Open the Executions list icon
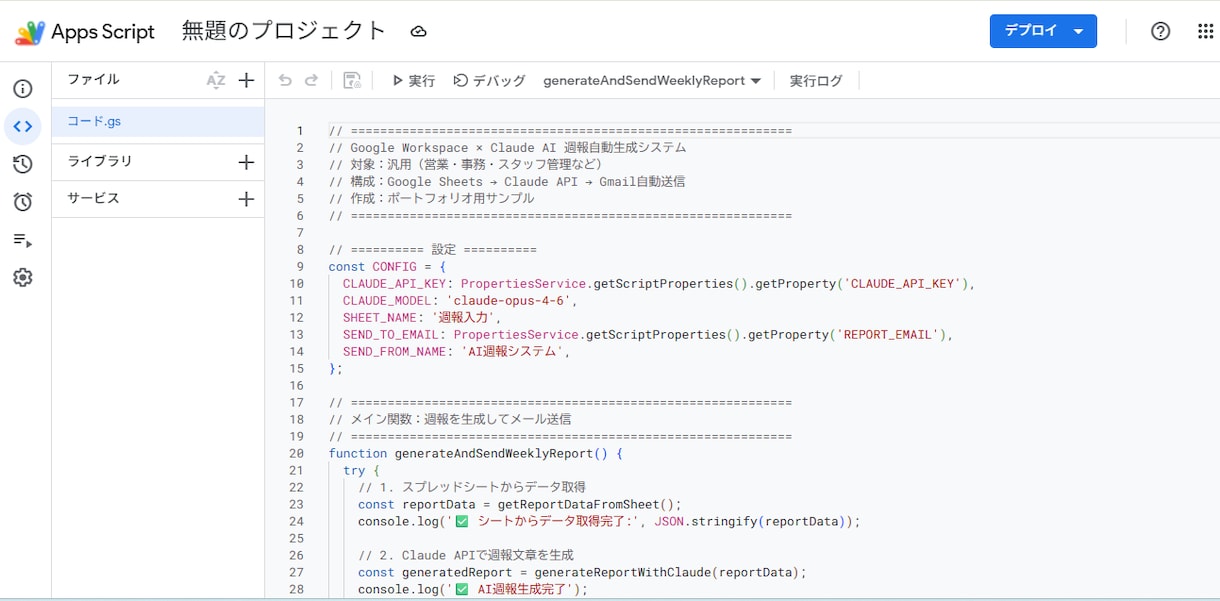This screenshot has width=1220, height=601. click(x=23, y=240)
